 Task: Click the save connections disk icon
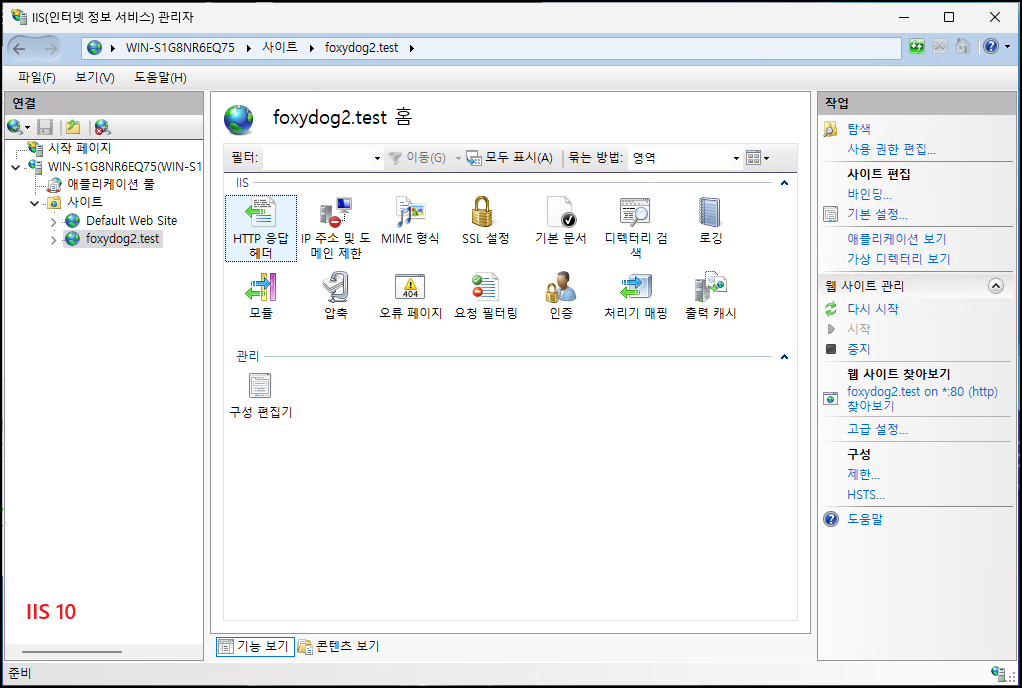(45, 126)
